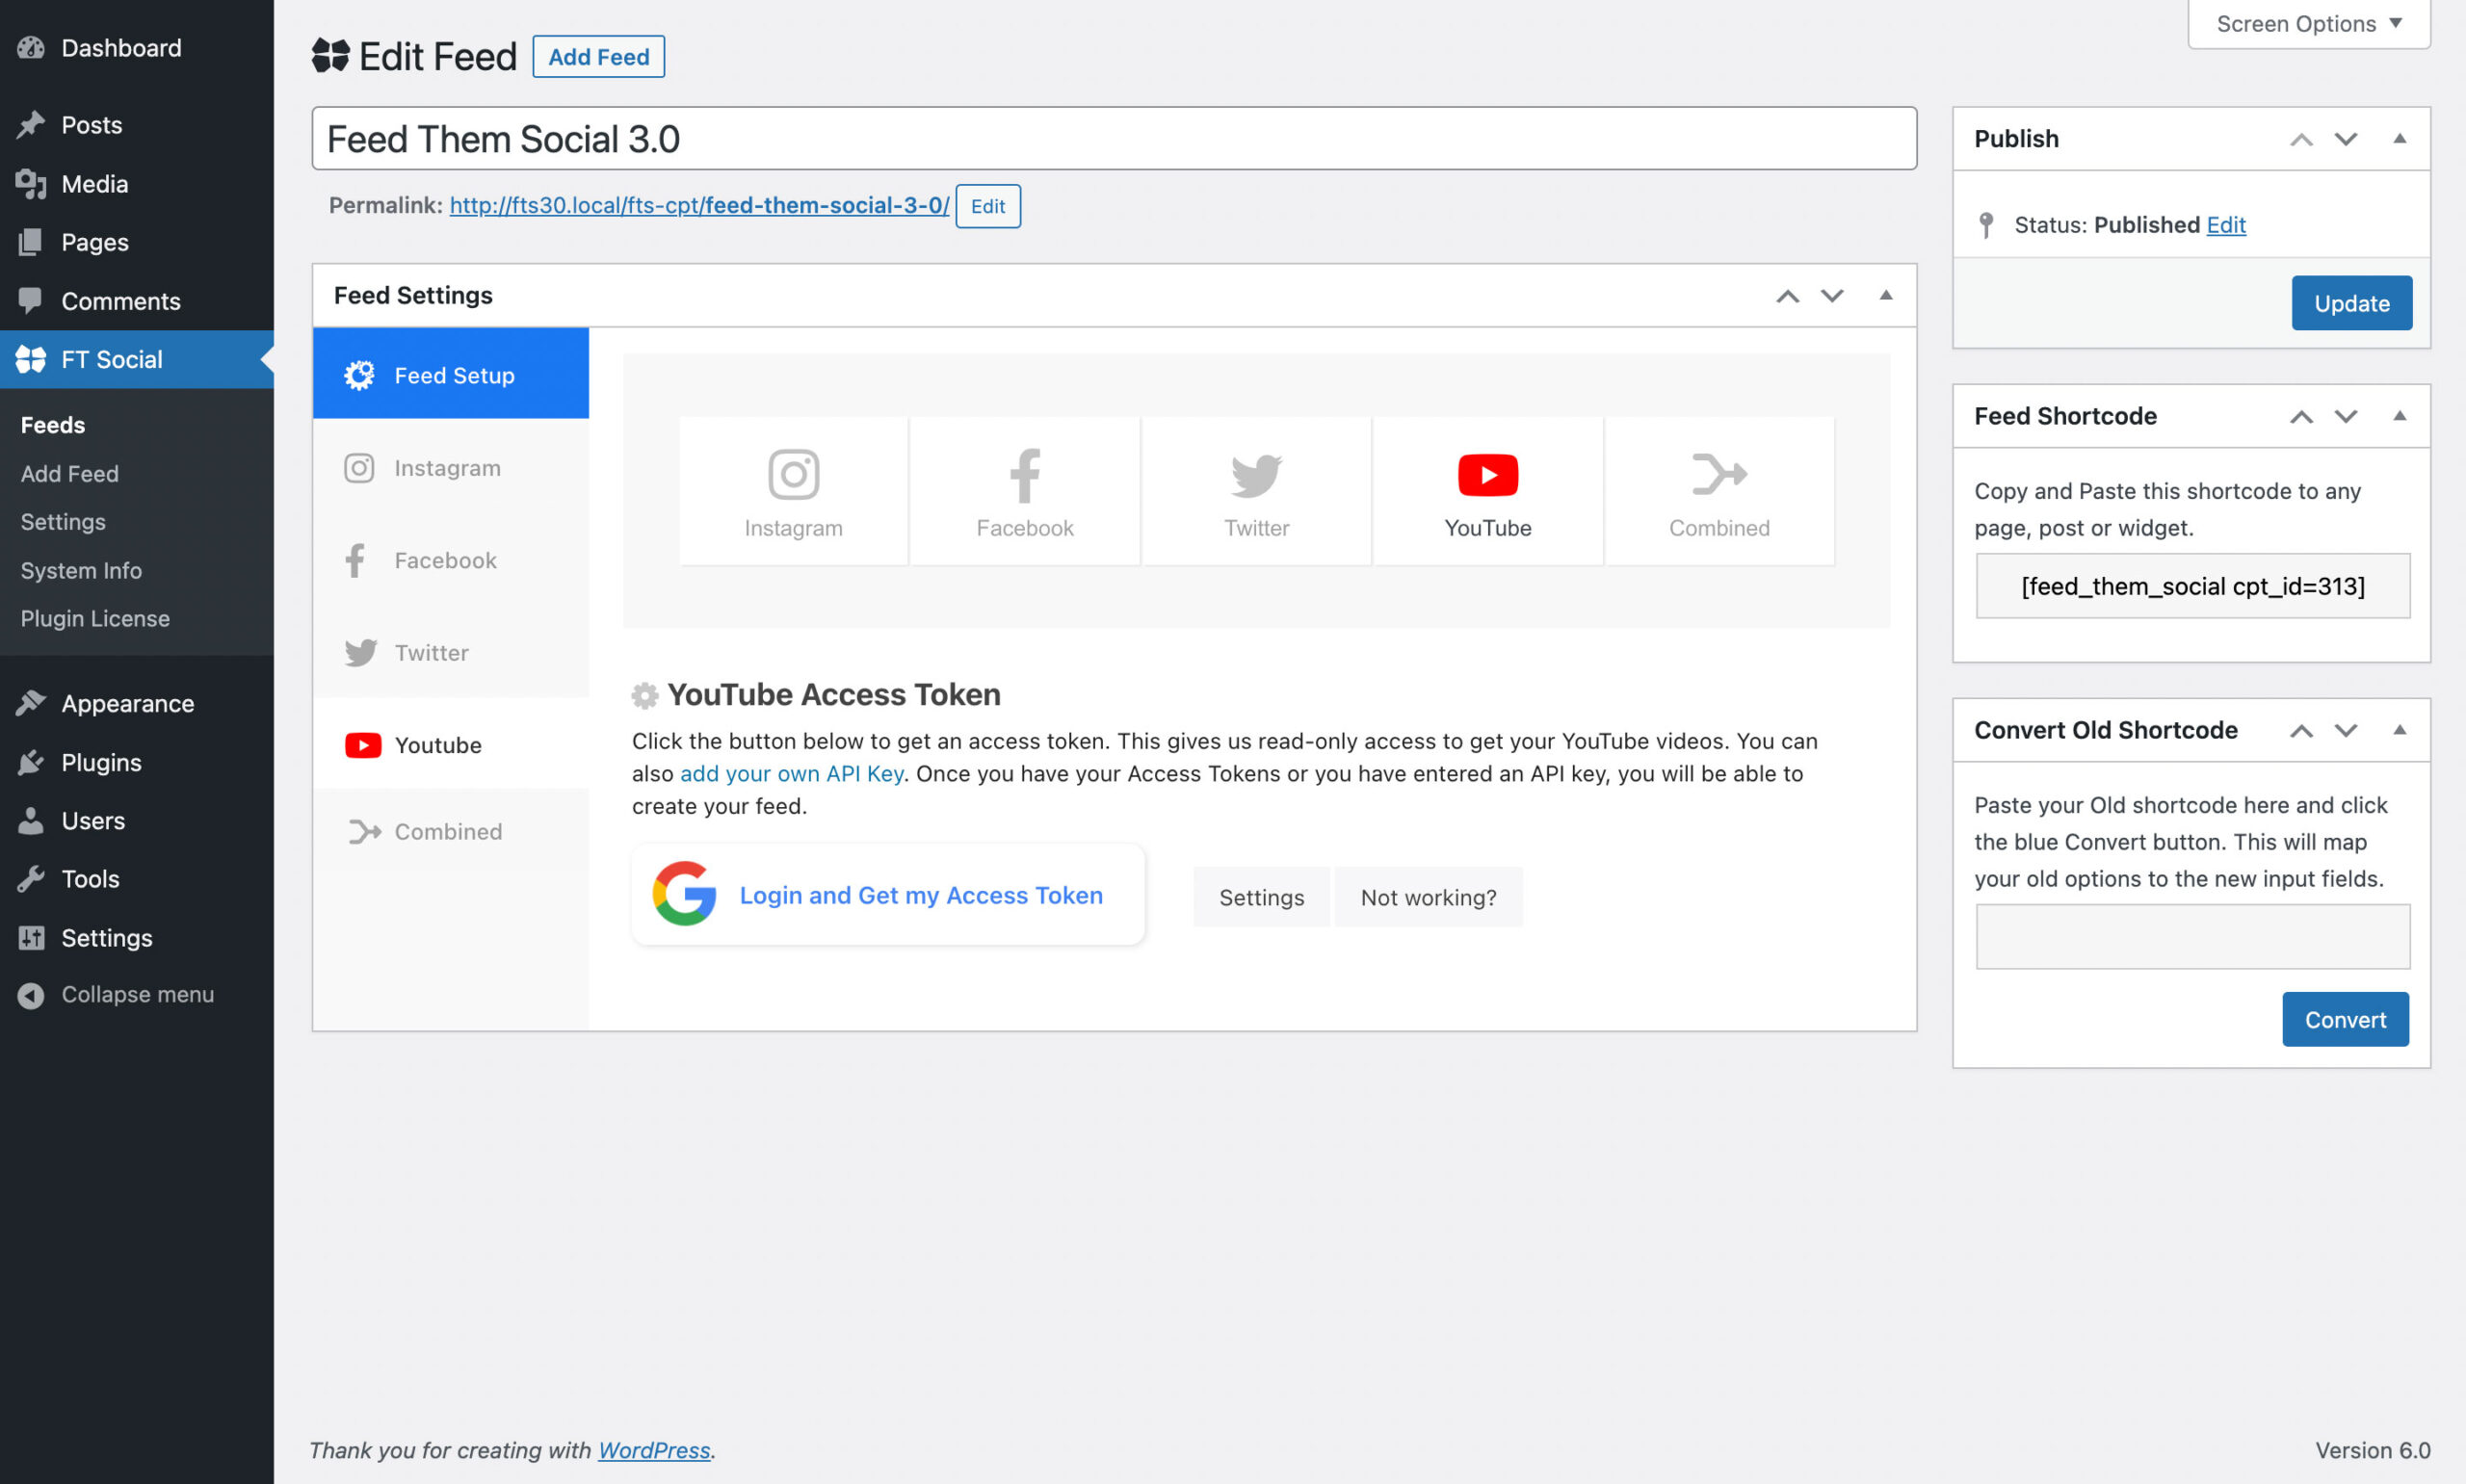2466x1484 pixels.
Task: Move Feed Settings panel down
Action: click(x=1831, y=295)
